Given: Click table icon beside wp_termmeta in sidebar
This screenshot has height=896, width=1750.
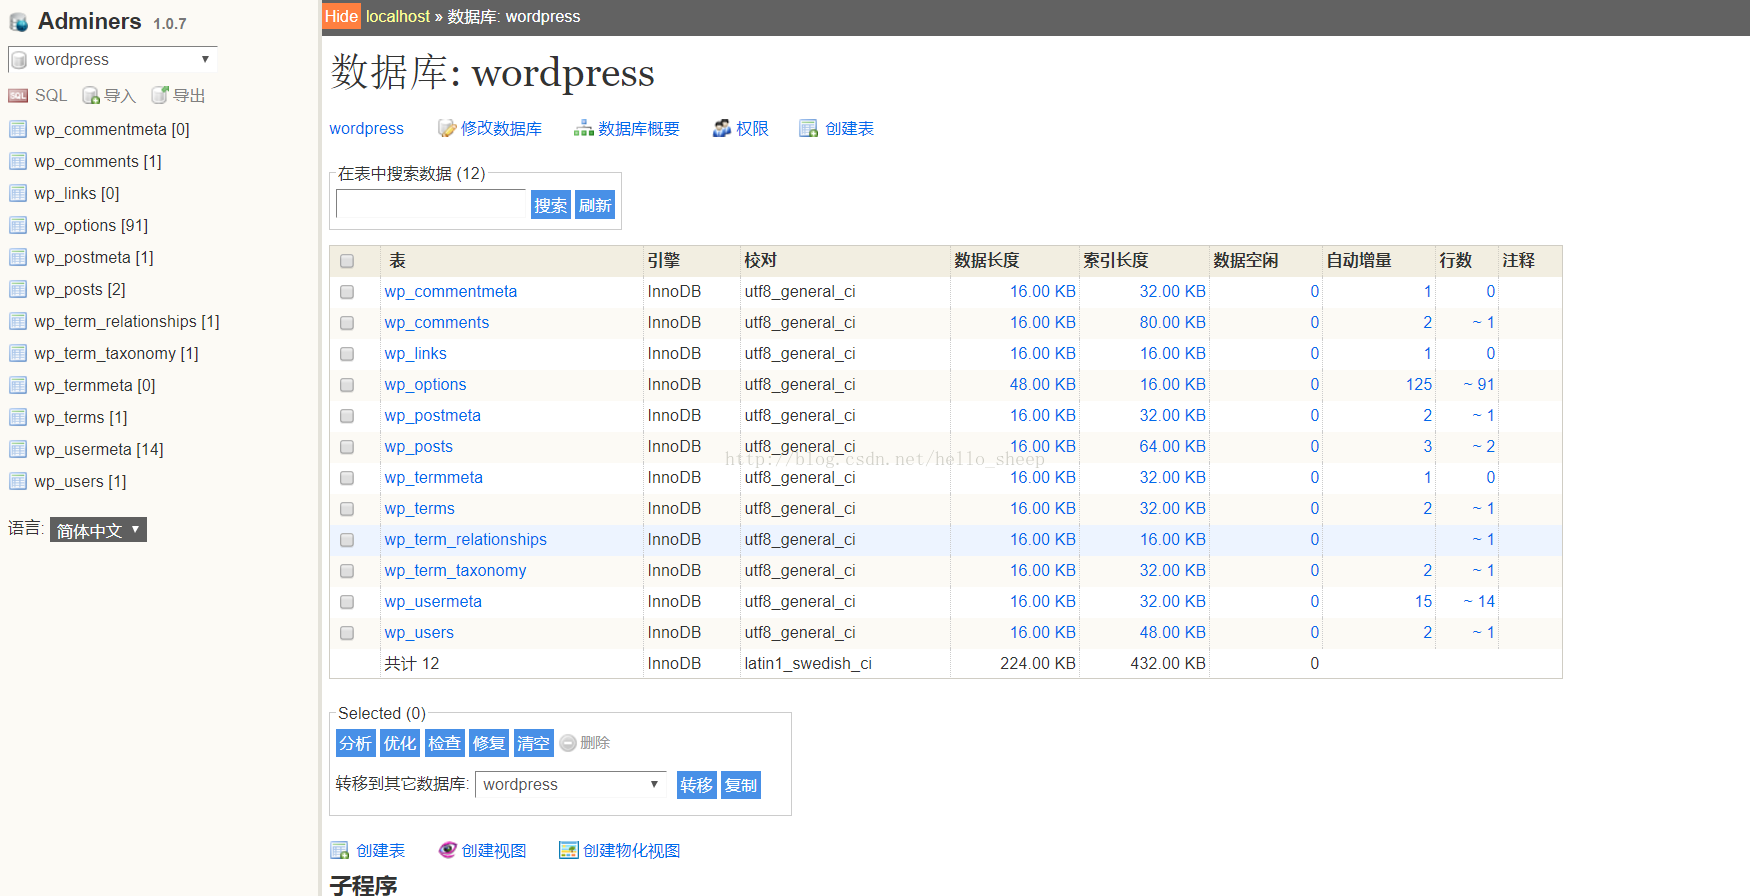Looking at the screenshot, I should coord(18,385).
